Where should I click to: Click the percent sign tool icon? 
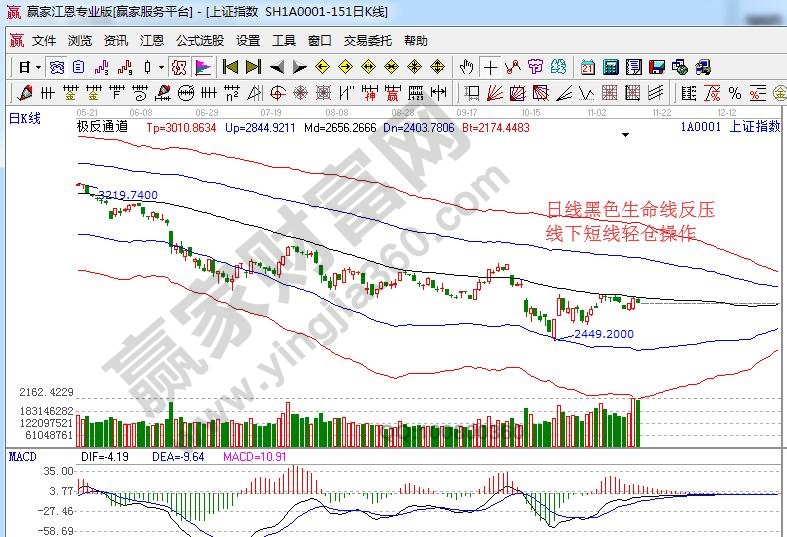point(735,93)
